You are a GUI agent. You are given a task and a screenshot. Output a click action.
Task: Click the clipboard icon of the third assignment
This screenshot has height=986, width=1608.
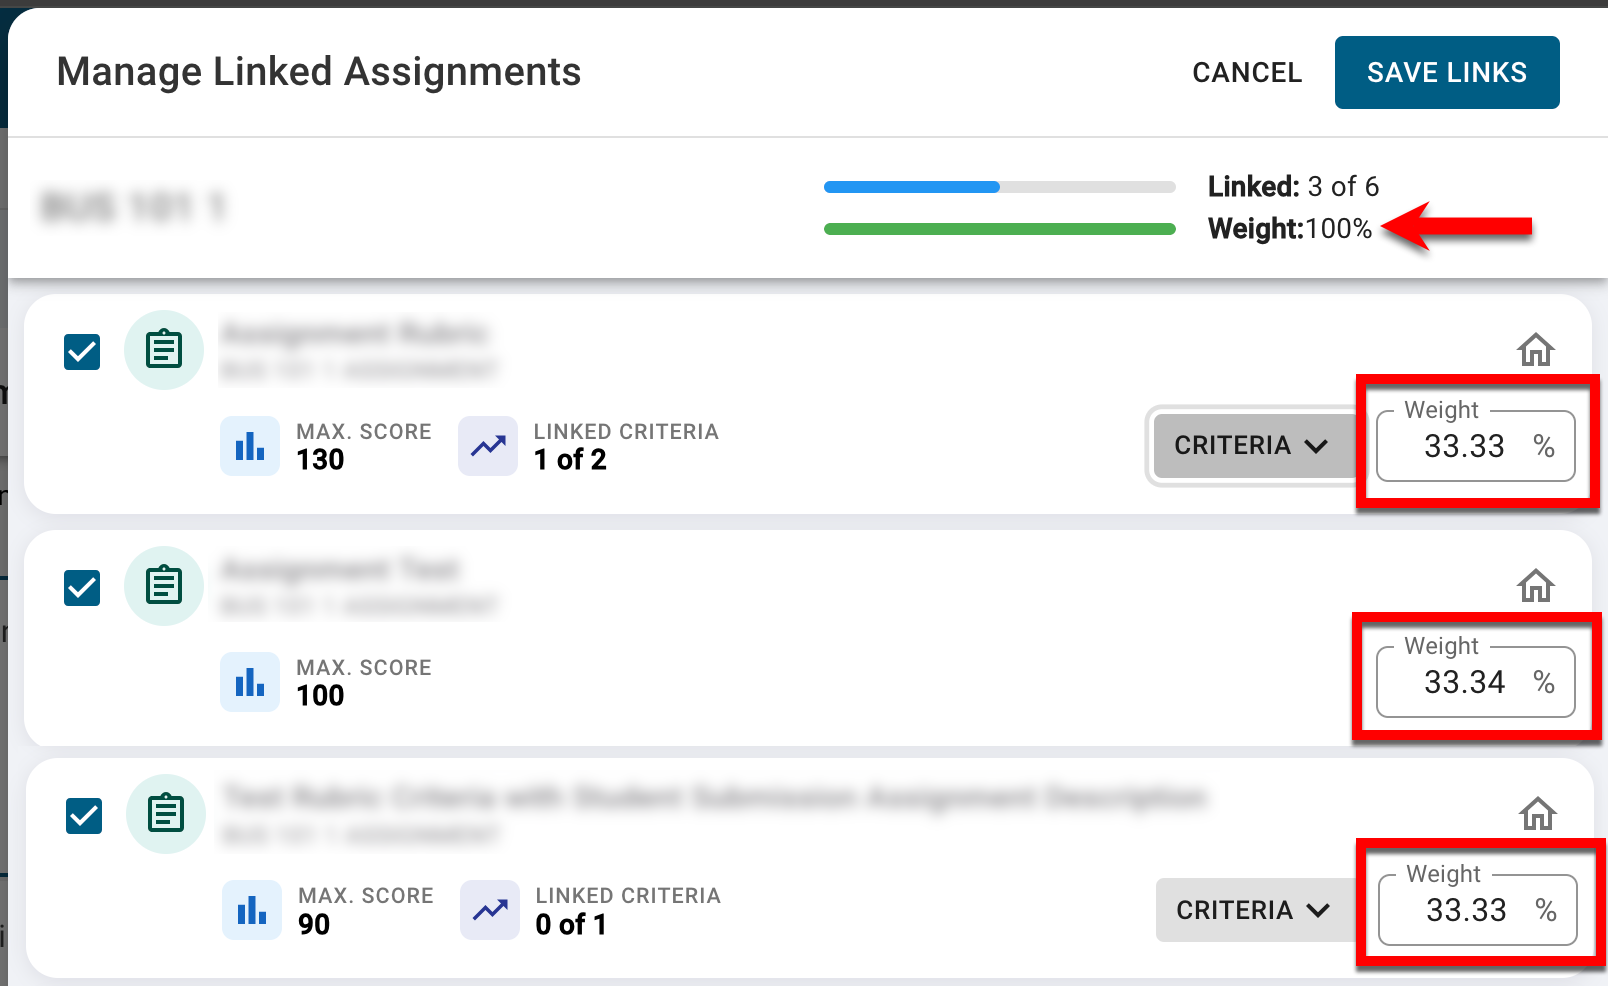click(x=166, y=814)
